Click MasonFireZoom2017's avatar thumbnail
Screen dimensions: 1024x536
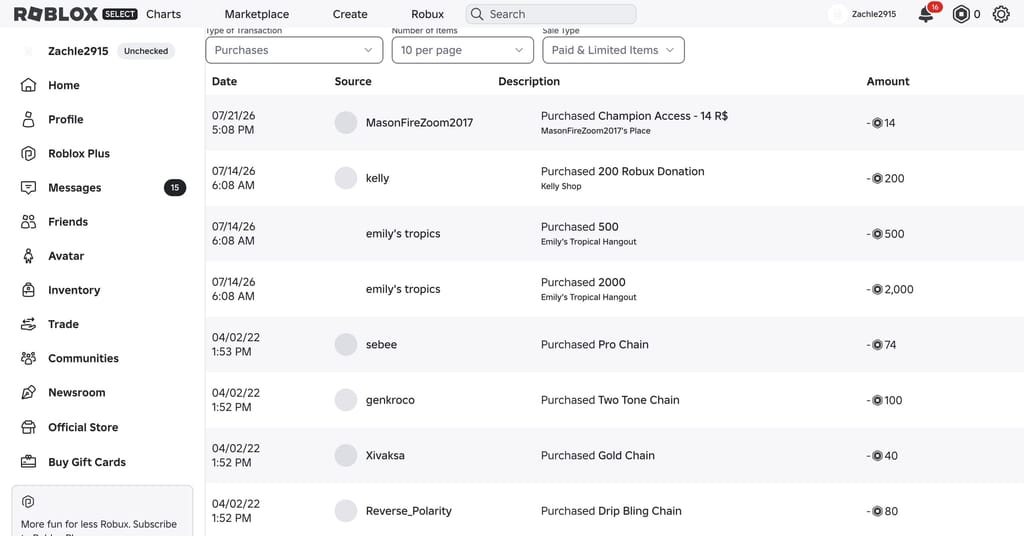click(x=346, y=122)
